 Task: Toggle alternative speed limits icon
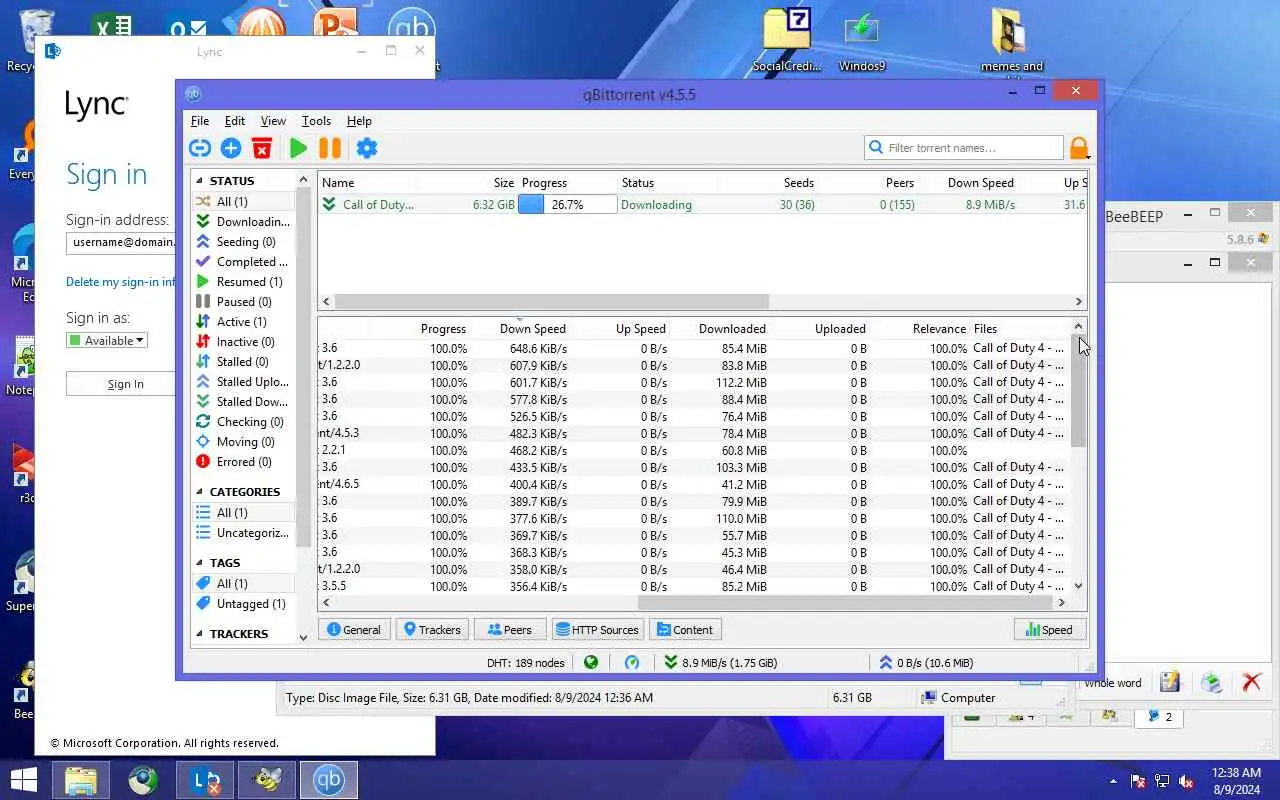pyautogui.click(x=632, y=662)
